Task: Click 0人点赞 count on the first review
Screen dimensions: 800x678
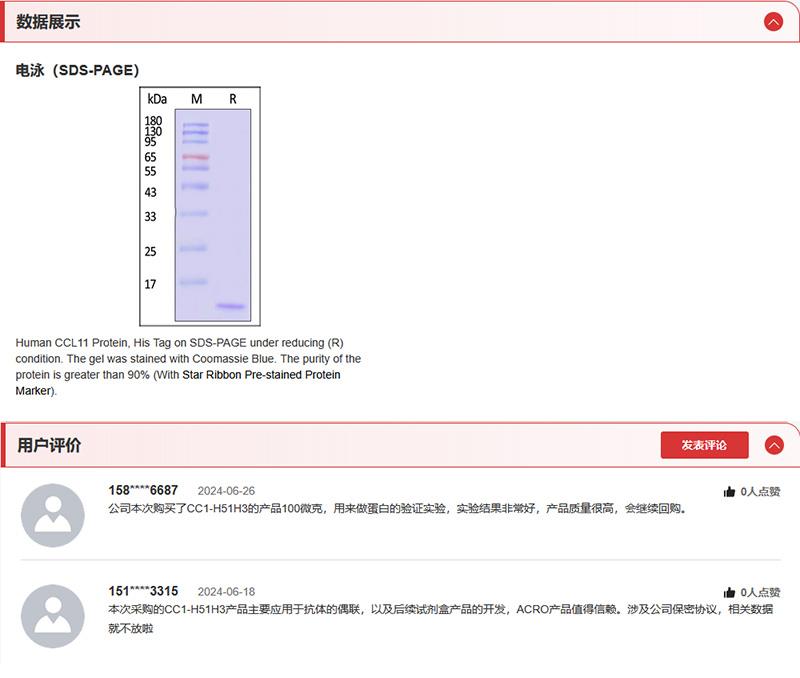Action: pyautogui.click(x=760, y=492)
